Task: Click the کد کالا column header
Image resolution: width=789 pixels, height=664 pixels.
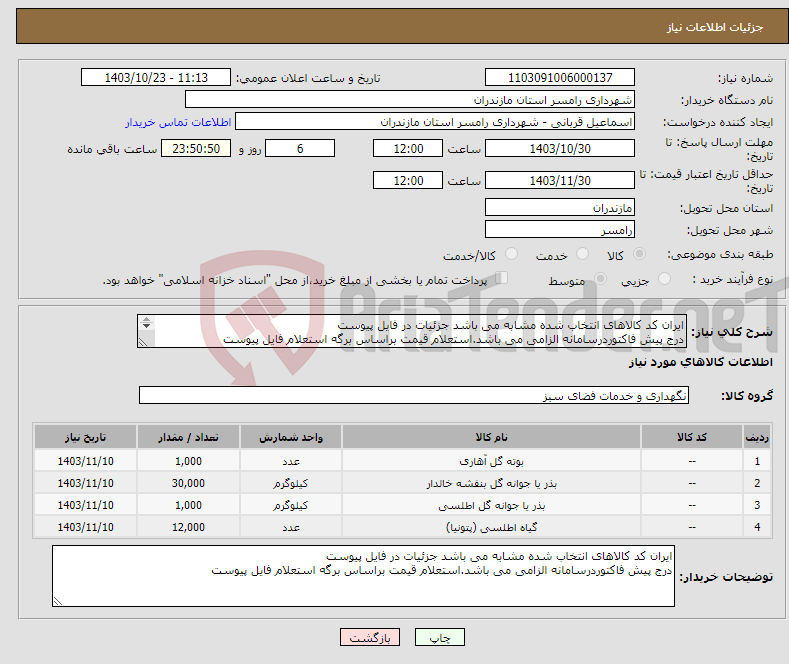Action: (x=692, y=437)
